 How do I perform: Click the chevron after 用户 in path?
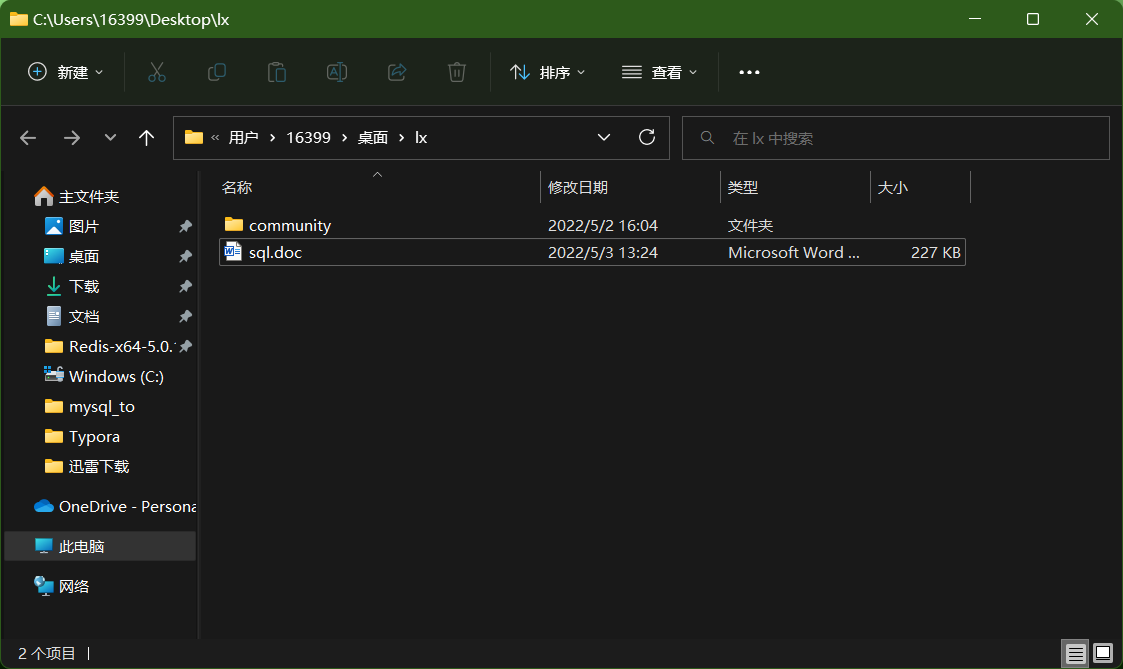coord(272,138)
